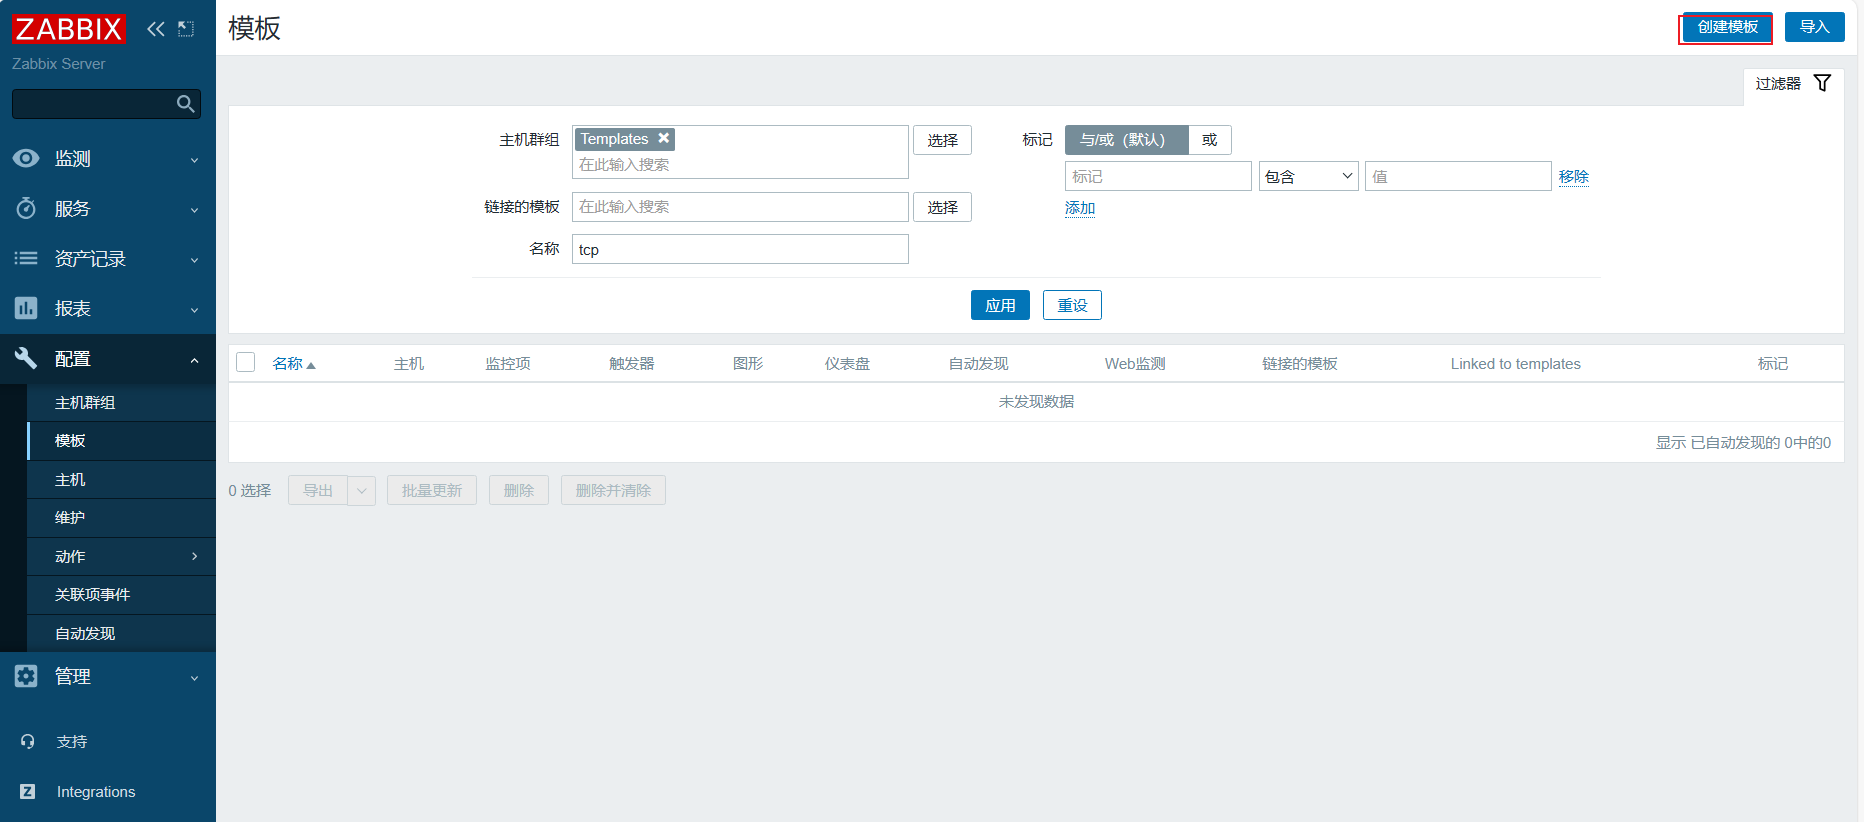Click the 导入 button

pyautogui.click(x=1814, y=27)
